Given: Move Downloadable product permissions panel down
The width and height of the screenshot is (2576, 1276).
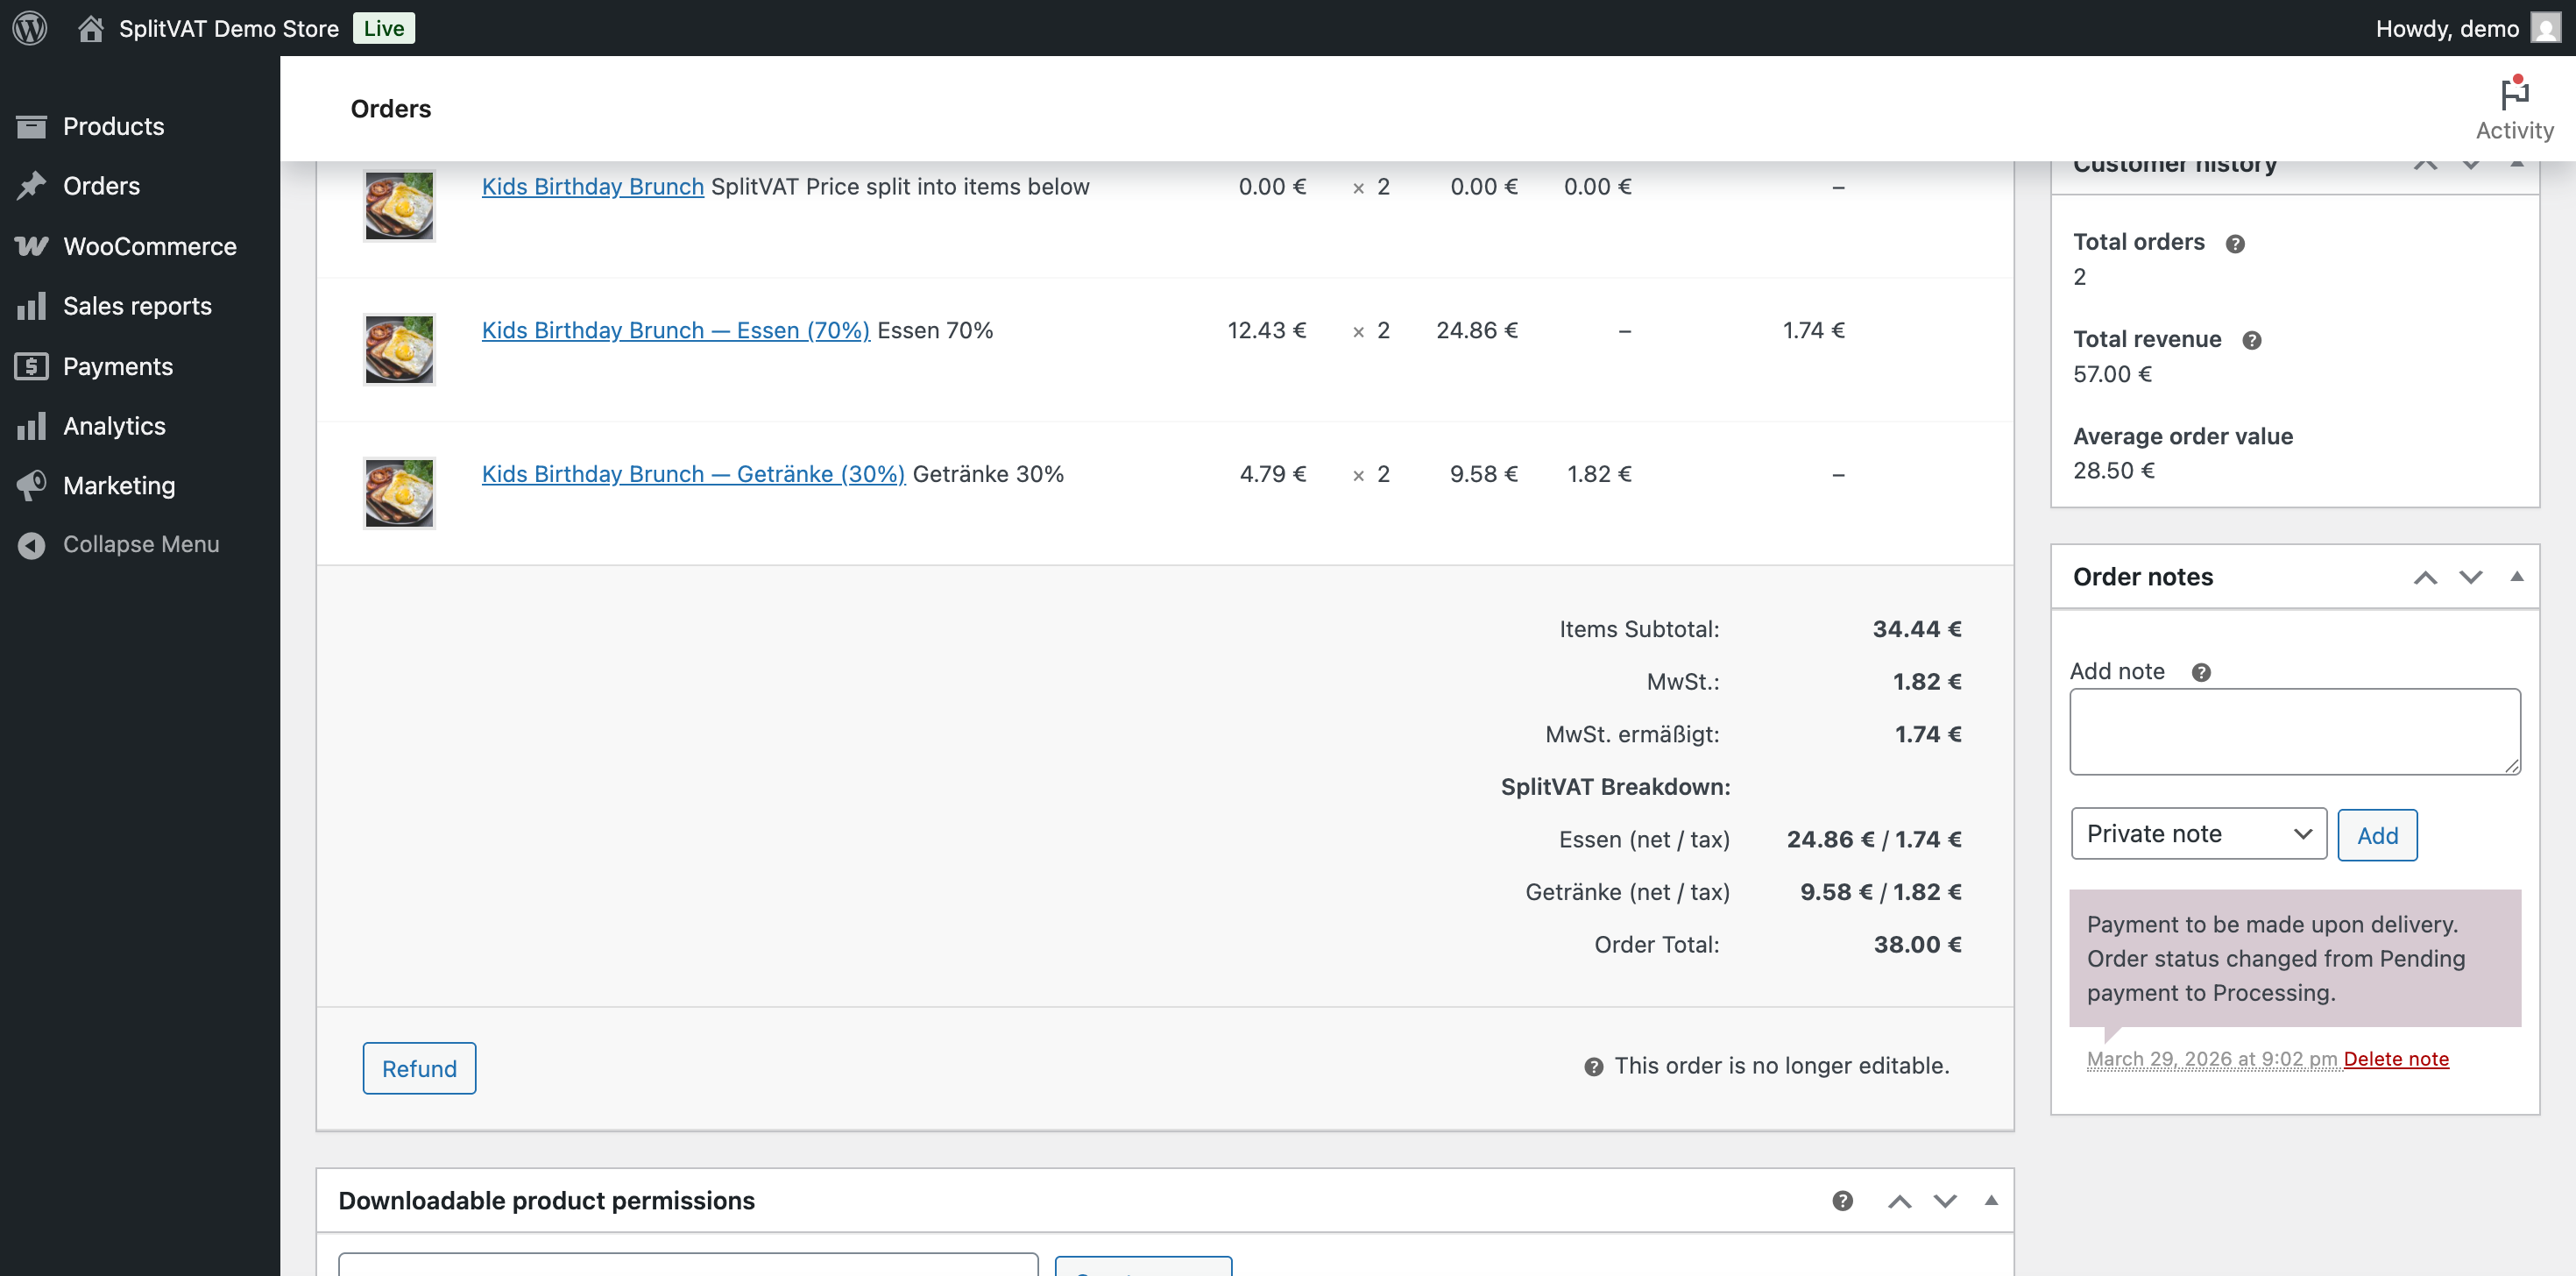Looking at the screenshot, I should click(1944, 1201).
